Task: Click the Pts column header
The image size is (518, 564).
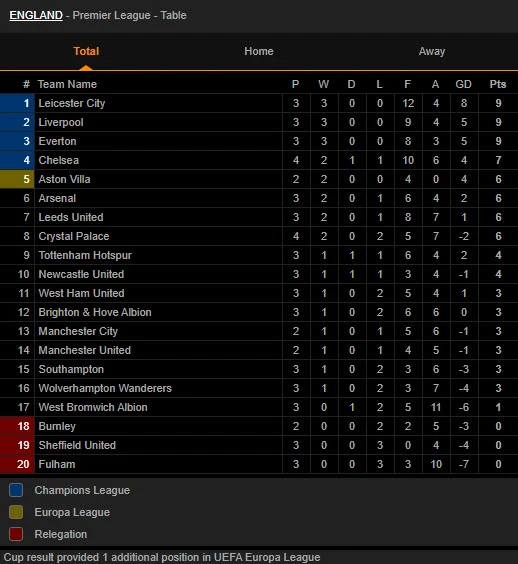Action: coord(498,84)
